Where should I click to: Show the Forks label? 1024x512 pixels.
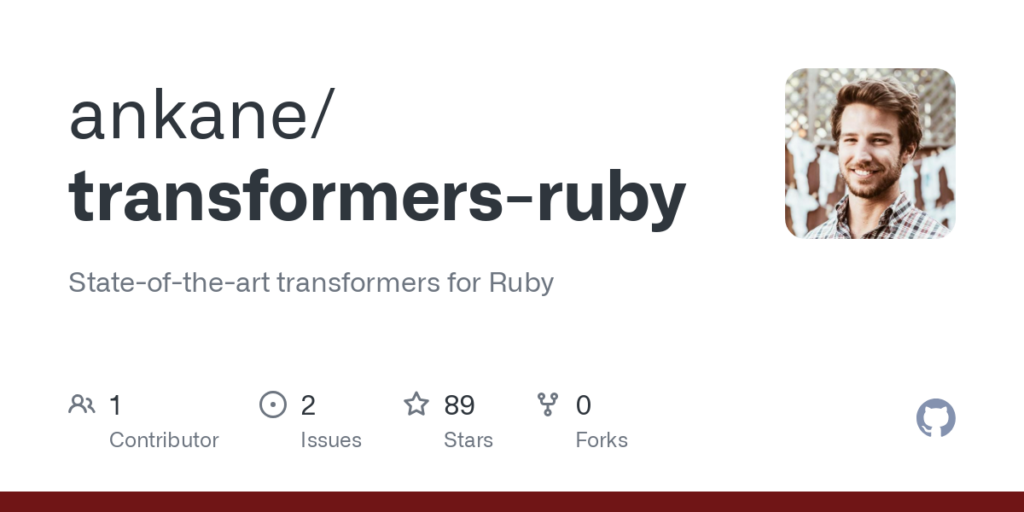click(x=601, y=440)
